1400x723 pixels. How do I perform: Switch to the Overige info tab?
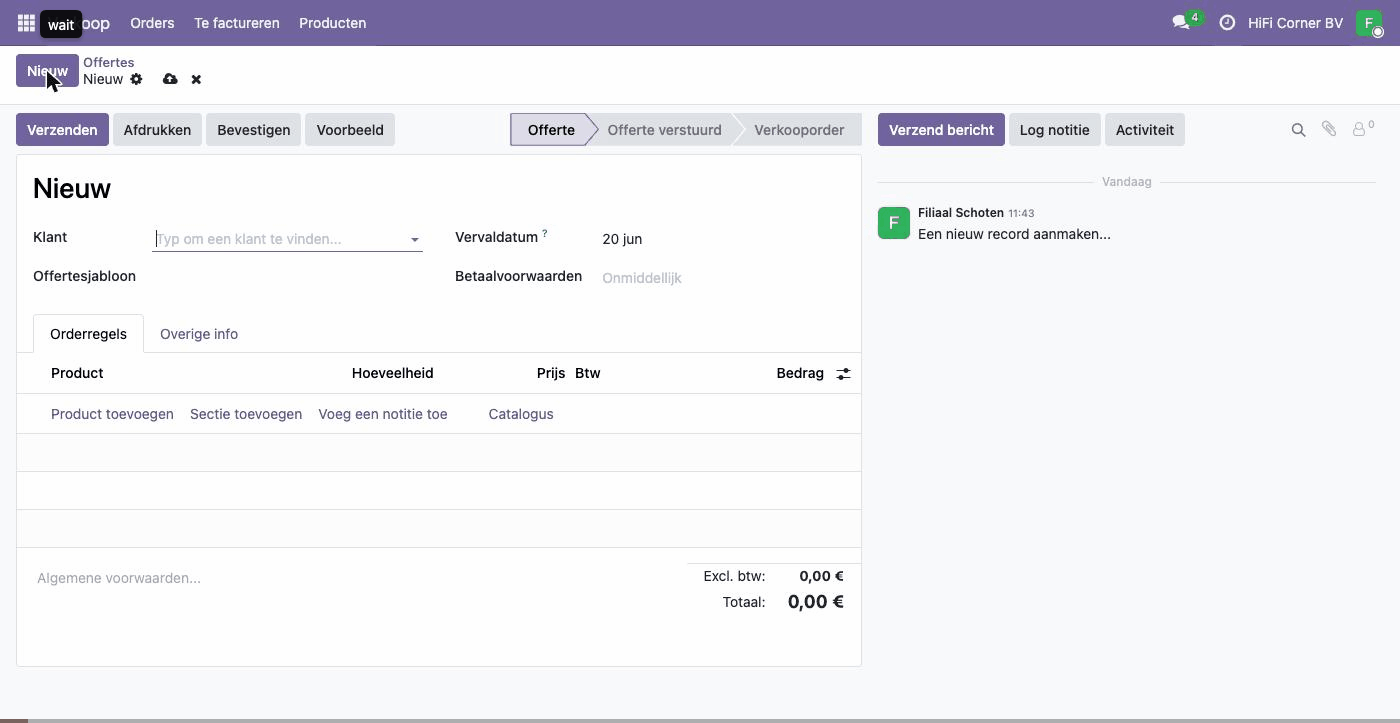point(199,334)
